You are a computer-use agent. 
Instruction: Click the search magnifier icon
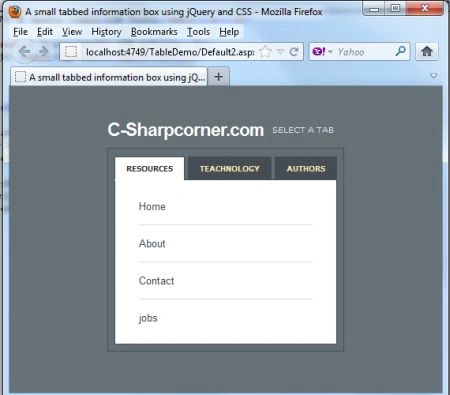click(400, 51)
